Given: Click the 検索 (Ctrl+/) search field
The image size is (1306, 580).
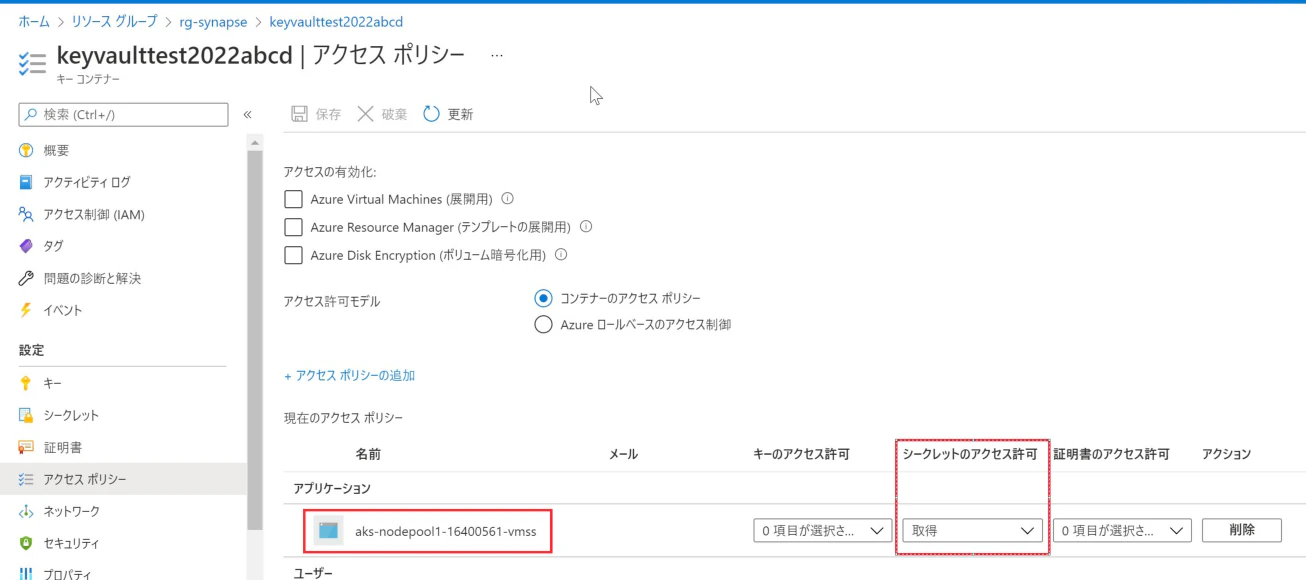Looking at the screenshot, I should click(x=123, y=115).
